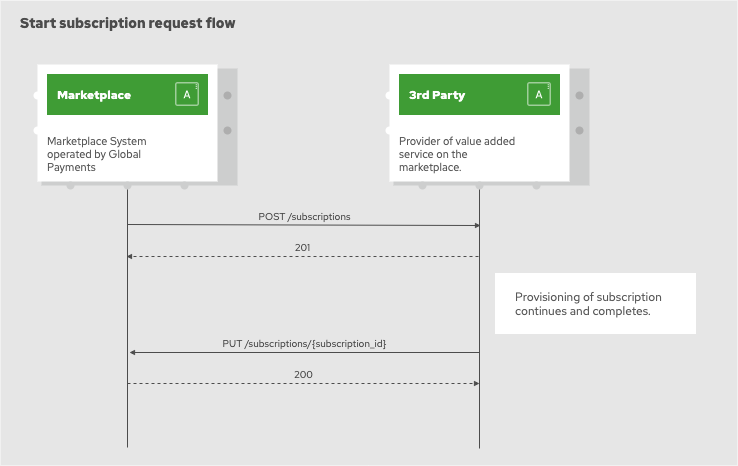Click the POST /subscriptions message label

coord(304,216)
